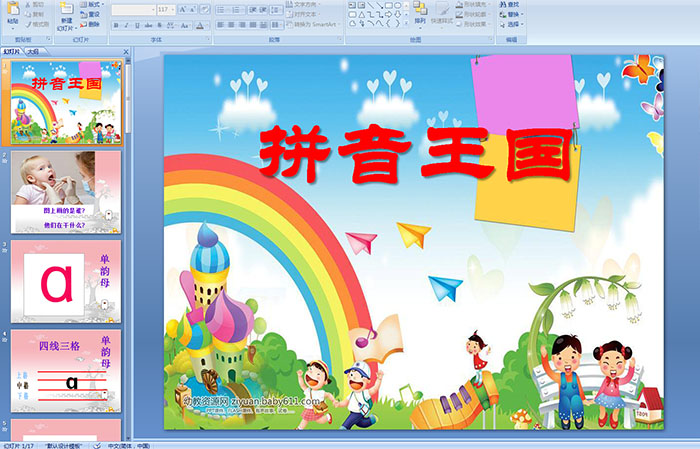Click the Delete slide (删除) button
The image size is (700, 449).
pyautogui.click(x=90, y=24)
